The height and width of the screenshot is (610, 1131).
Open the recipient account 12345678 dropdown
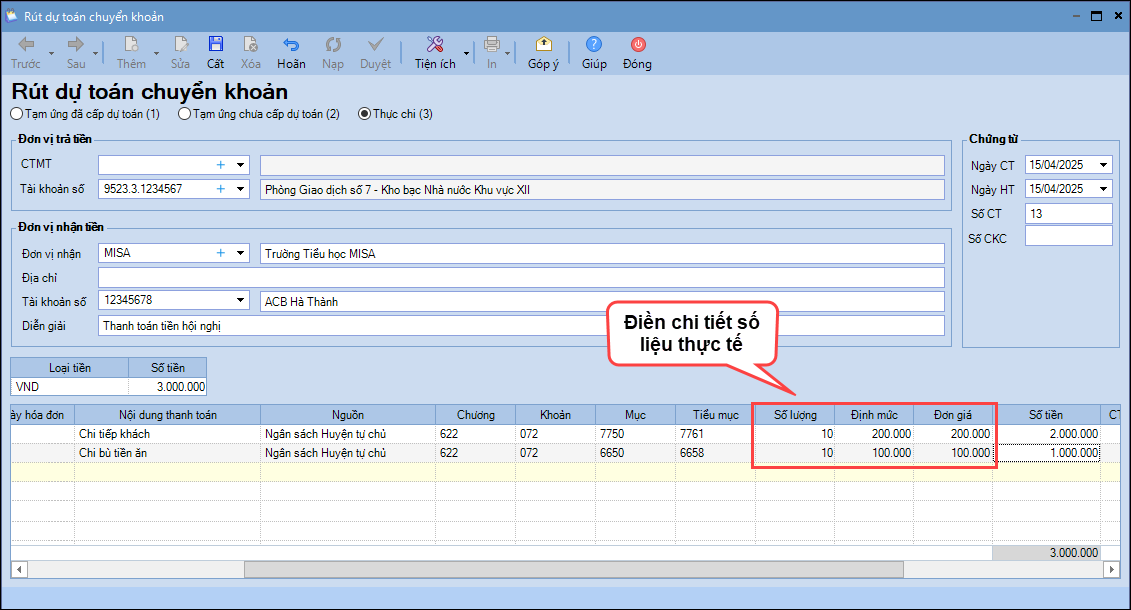tap(240, 300)
